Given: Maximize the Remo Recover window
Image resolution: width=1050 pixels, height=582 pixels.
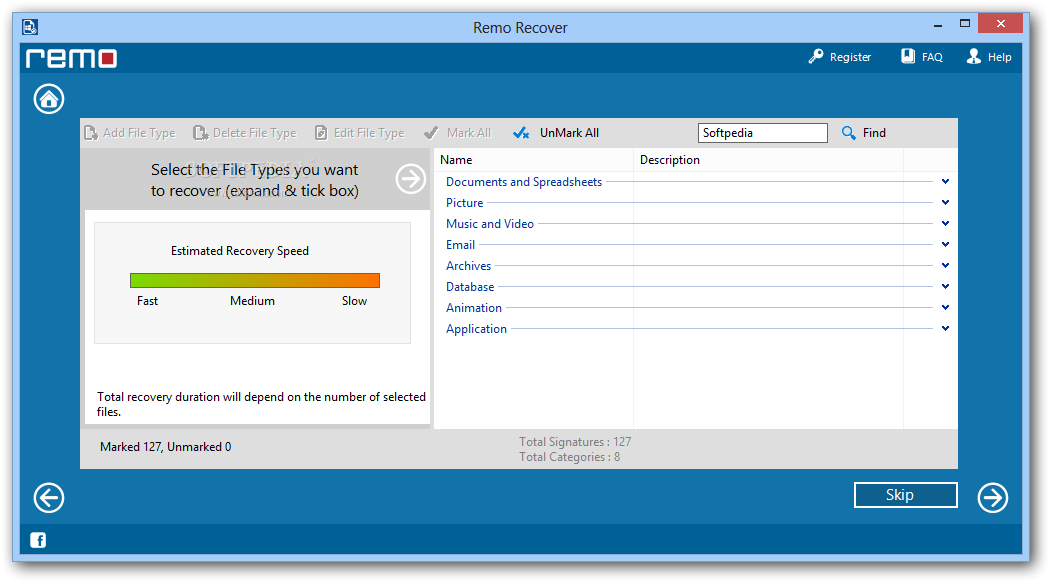Looking at the screenshot, I should pos(964,23).
